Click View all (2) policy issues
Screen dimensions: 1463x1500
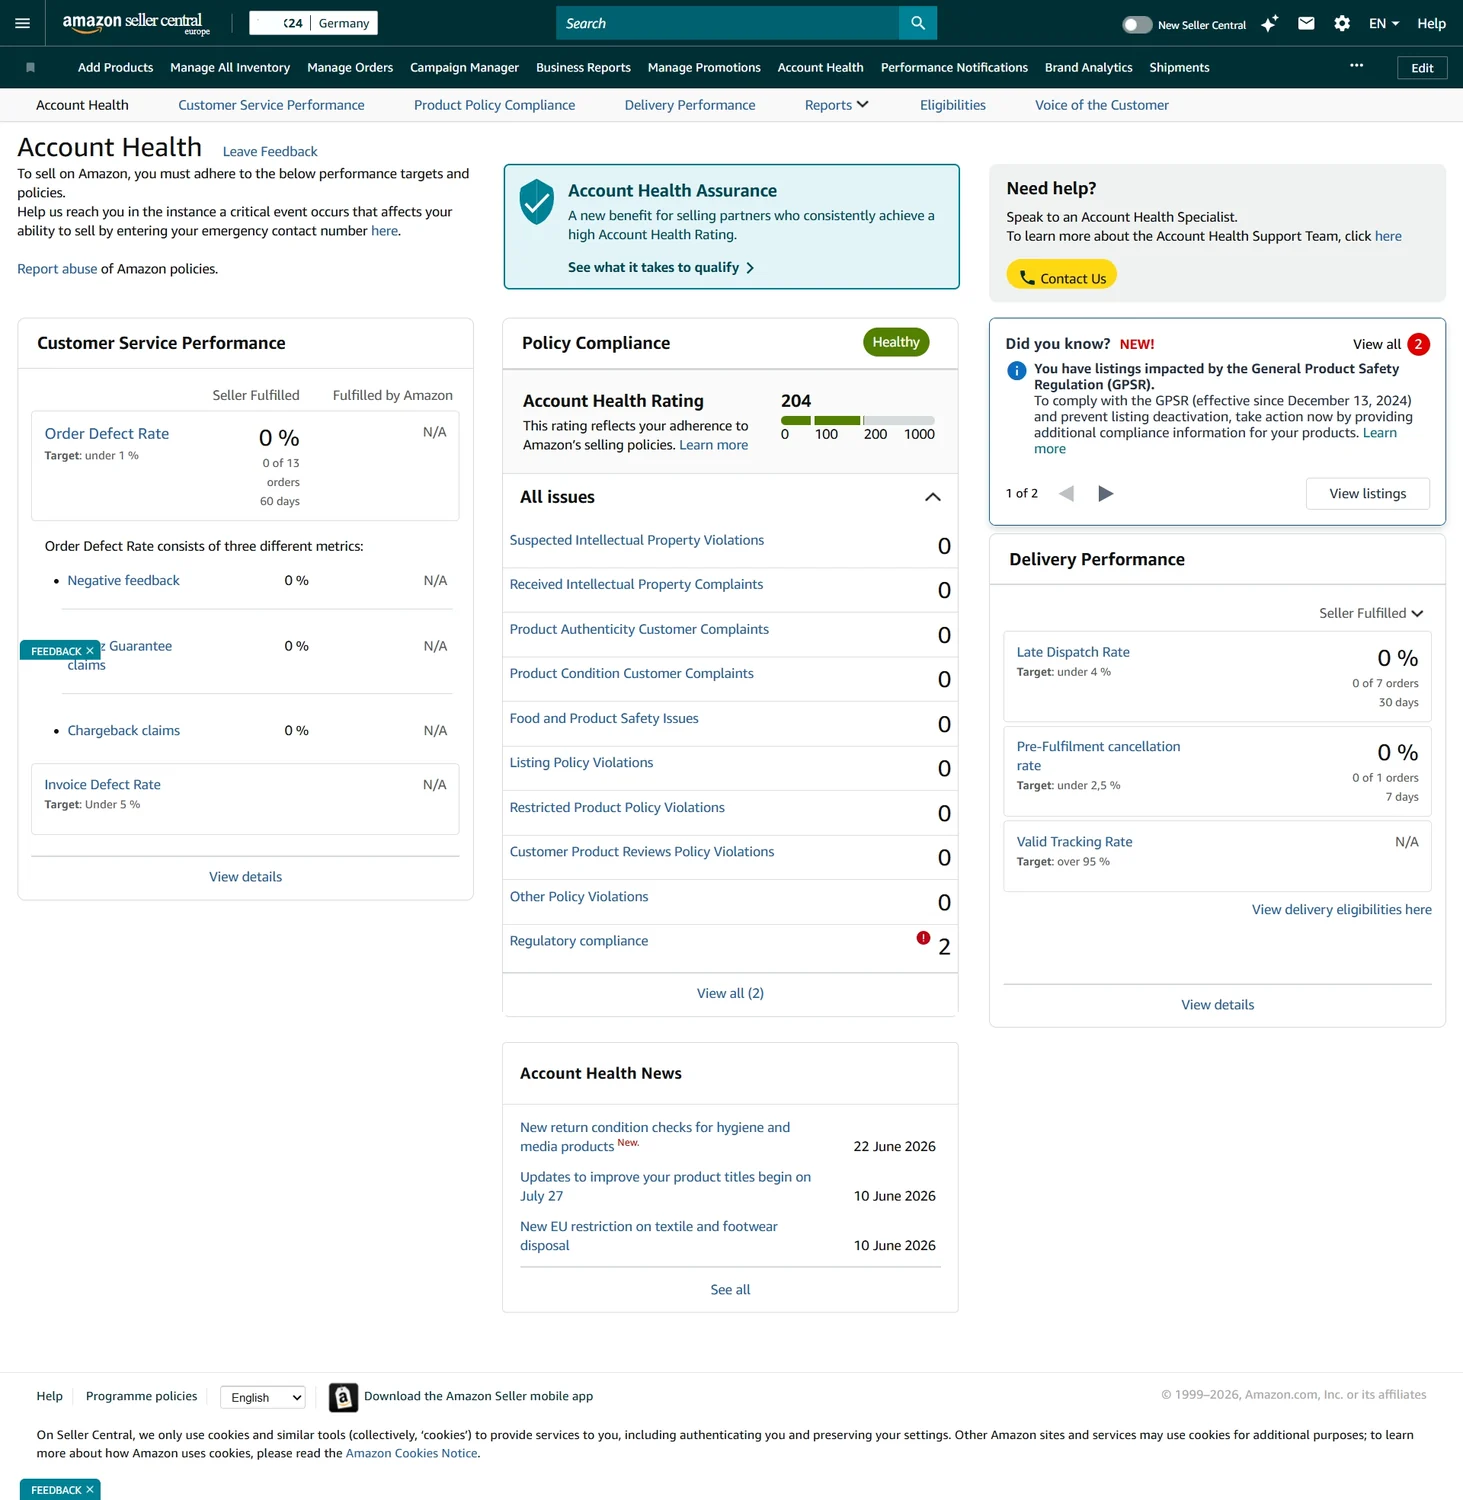pos(730,993)
